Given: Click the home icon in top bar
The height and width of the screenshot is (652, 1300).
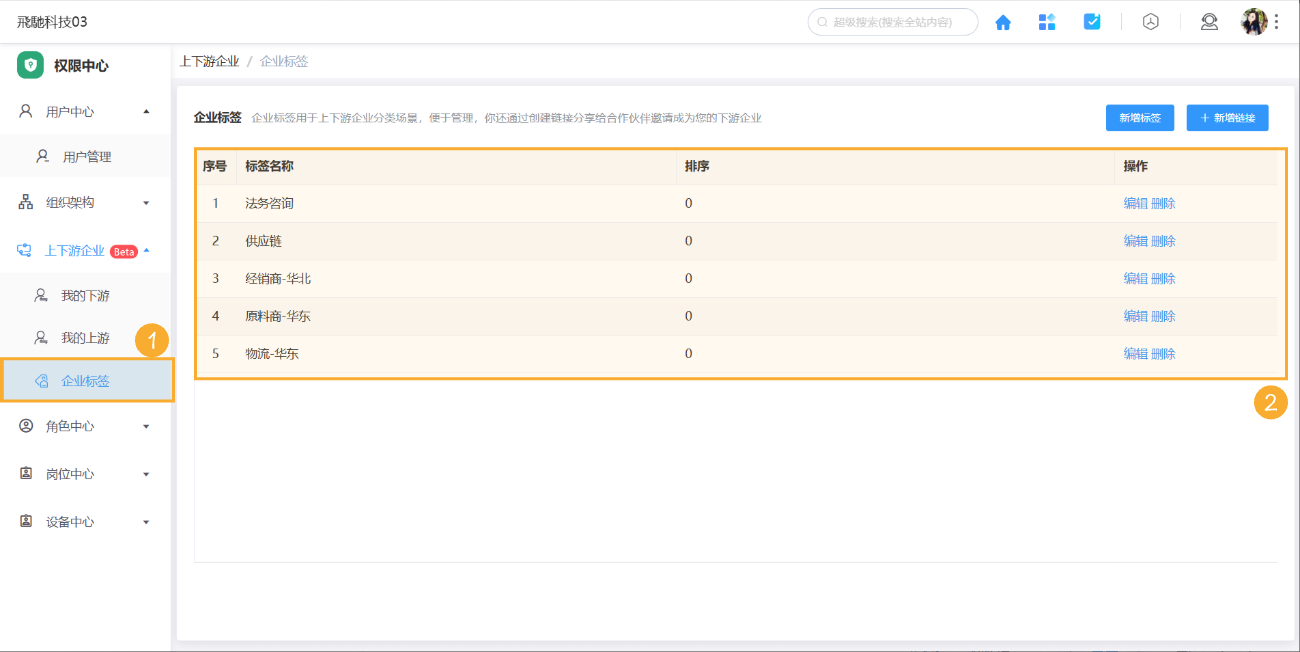Looking at the screenshot, I should [x=1003, y=22].
